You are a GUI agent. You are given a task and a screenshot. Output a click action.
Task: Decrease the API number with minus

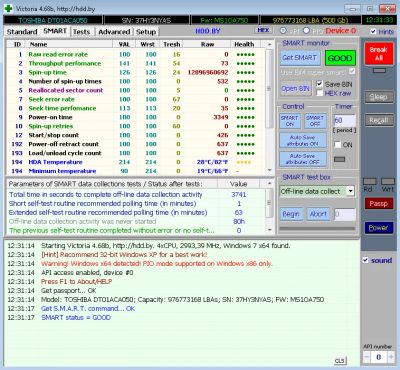pyautogui.click(x=366, y=357)
